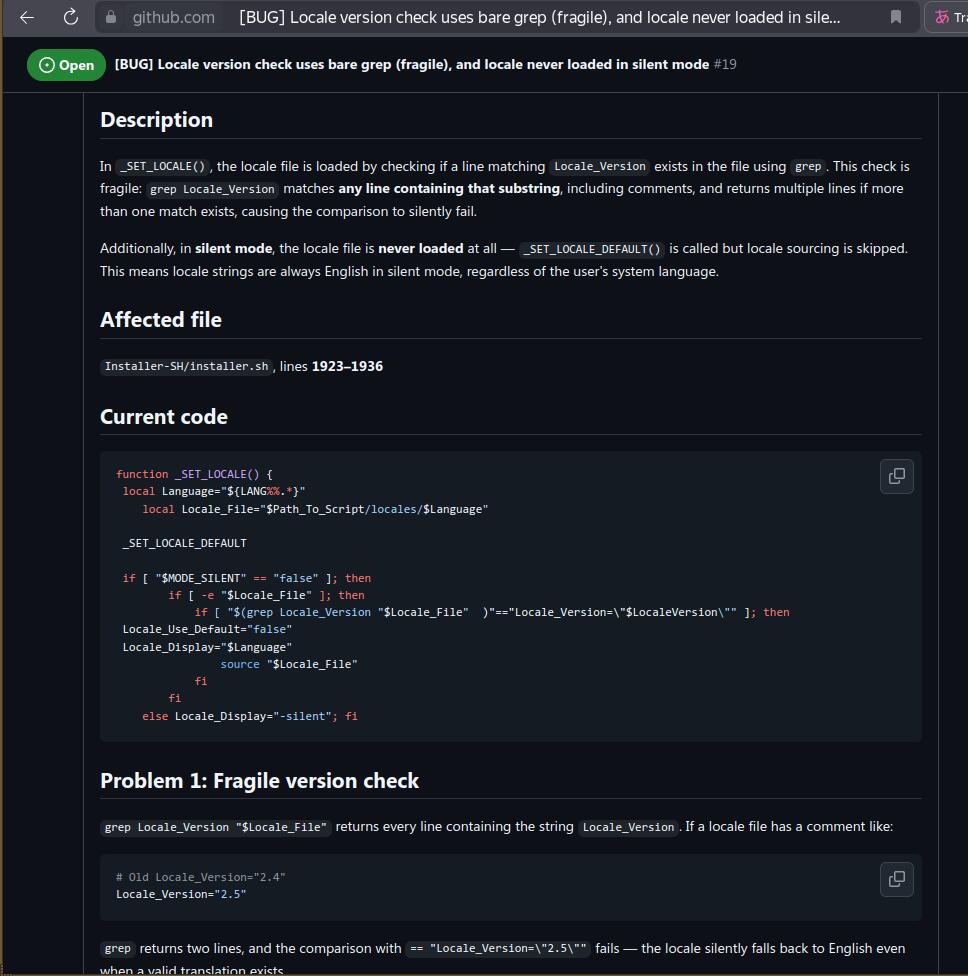This screenshot has width=968, height=976.
Task: Click the issue number #19
Action: click(x=725, y=64)
